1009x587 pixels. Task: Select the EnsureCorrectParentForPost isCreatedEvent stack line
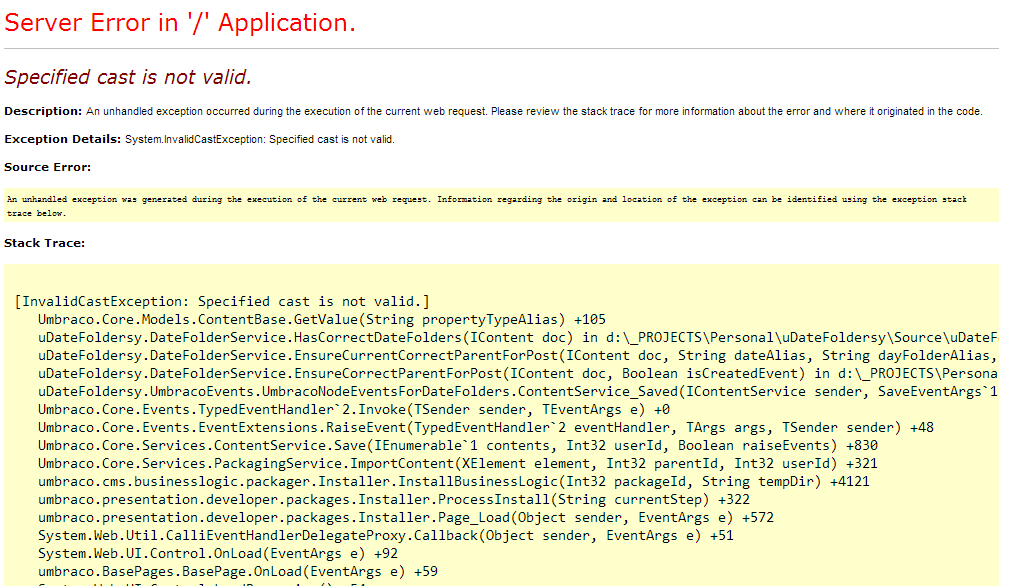coord(518,373)
